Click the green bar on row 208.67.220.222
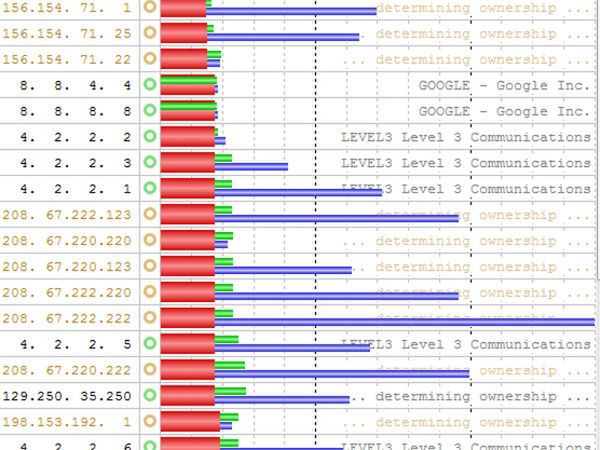600x450 pixels. [230, 365]
